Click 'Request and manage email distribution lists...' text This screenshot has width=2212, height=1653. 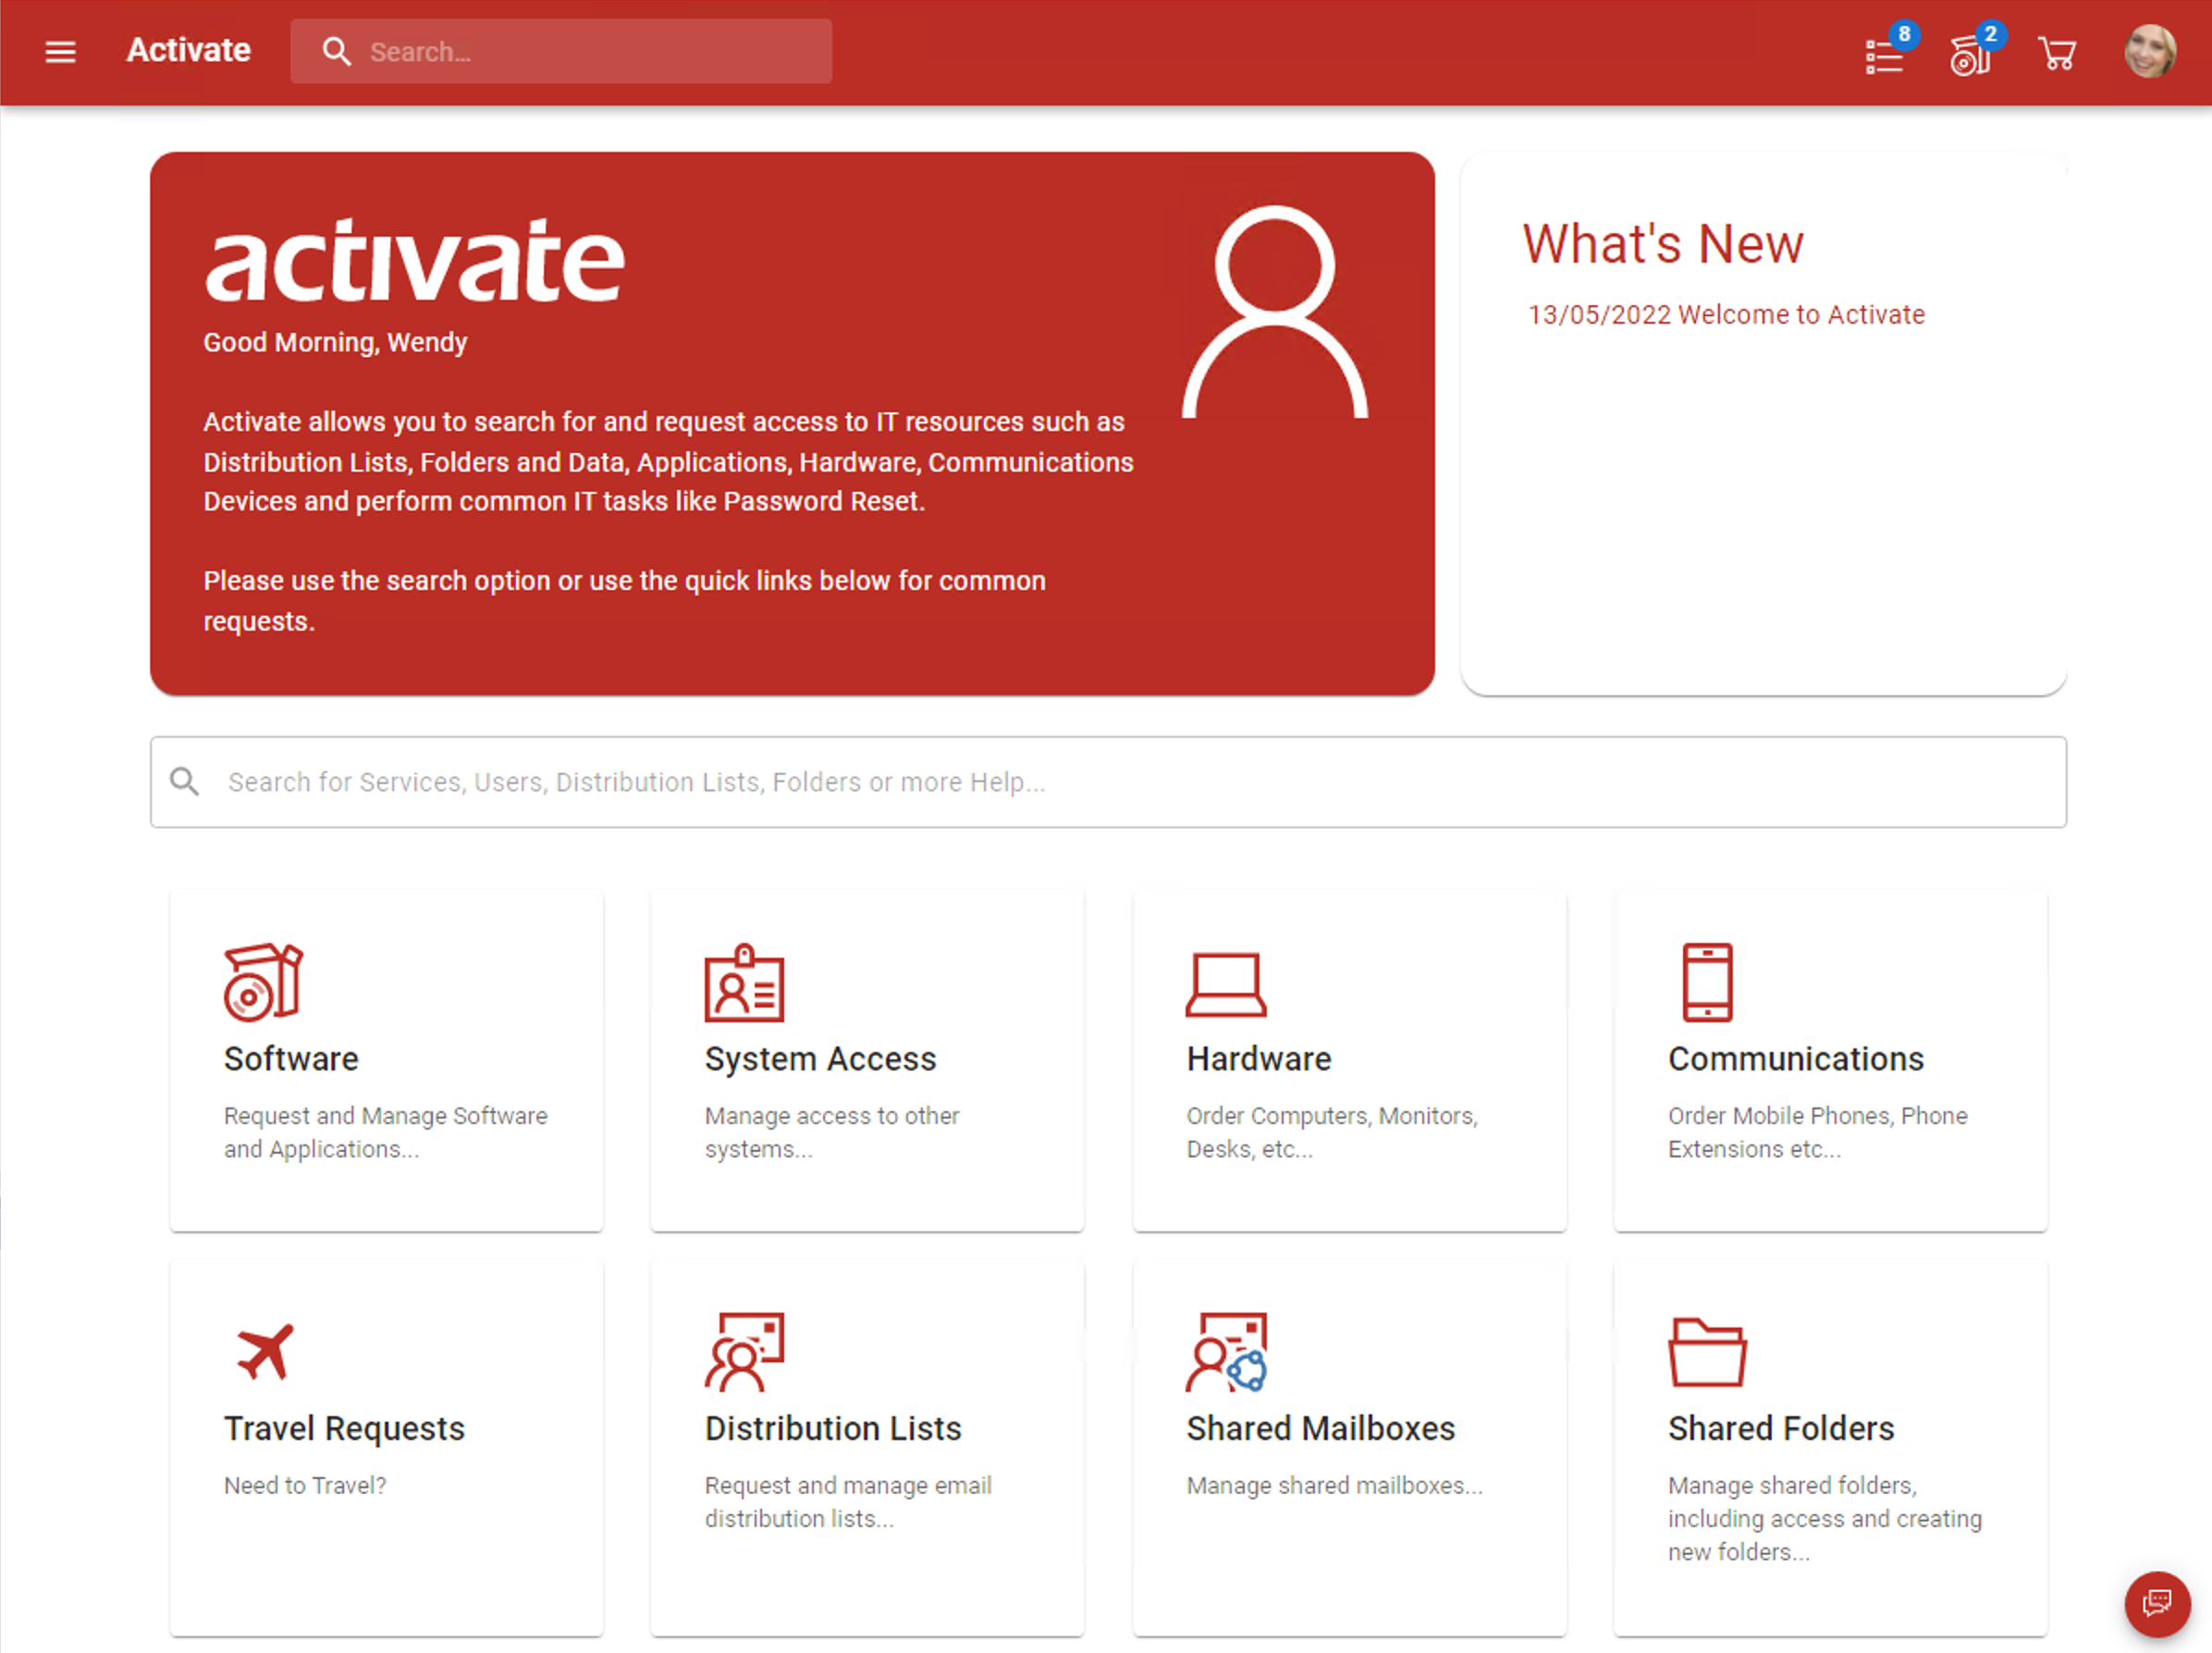pyautogui.click(x=848, y=1502)
